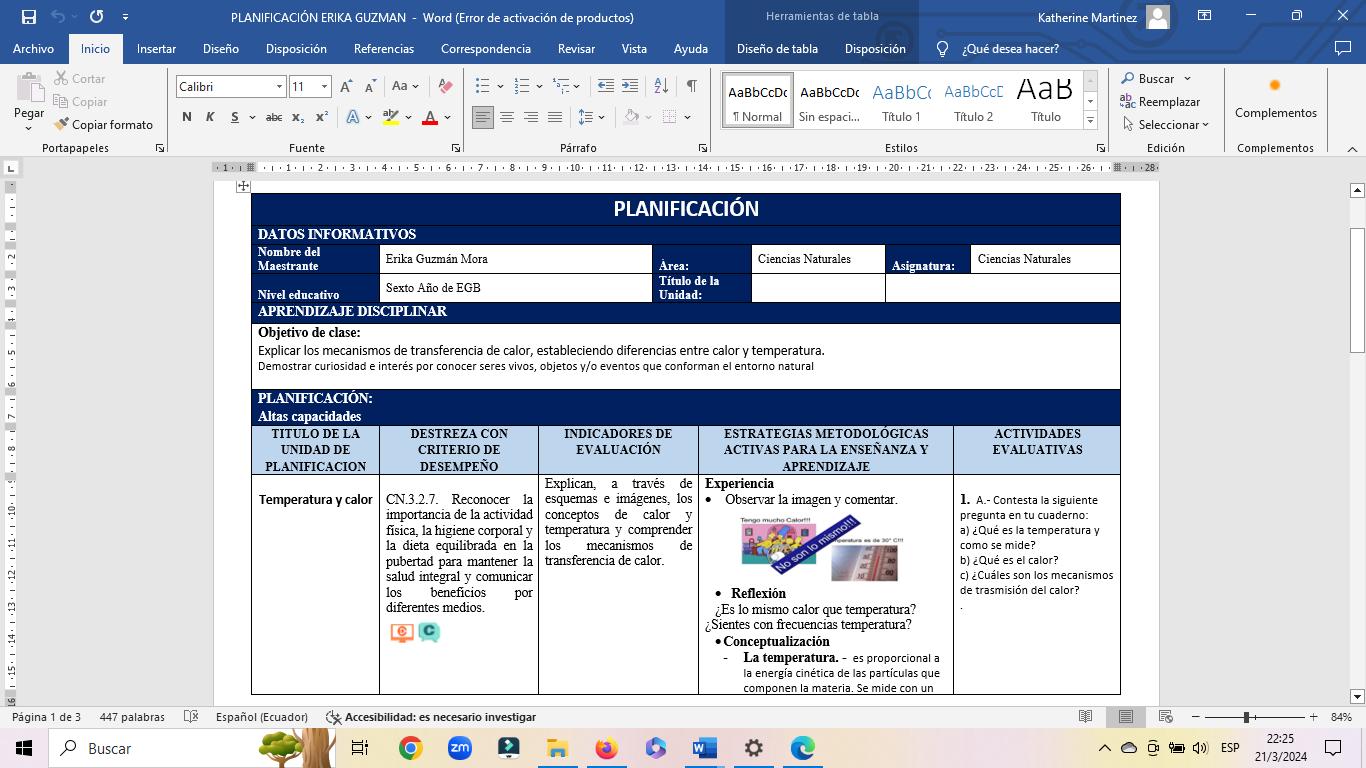1366x768 pixels.
Task: Undo the last action in the title bar
Action: (58, 16)
